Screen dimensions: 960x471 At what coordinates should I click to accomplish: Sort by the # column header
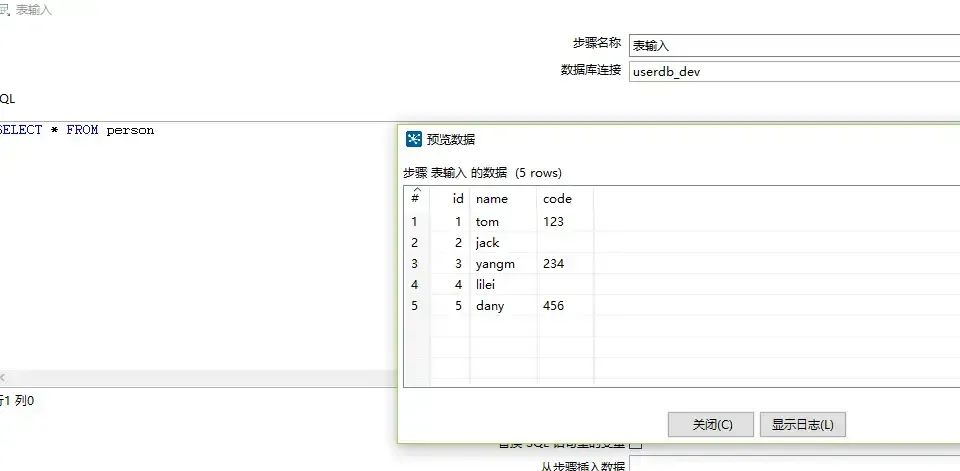416,198
